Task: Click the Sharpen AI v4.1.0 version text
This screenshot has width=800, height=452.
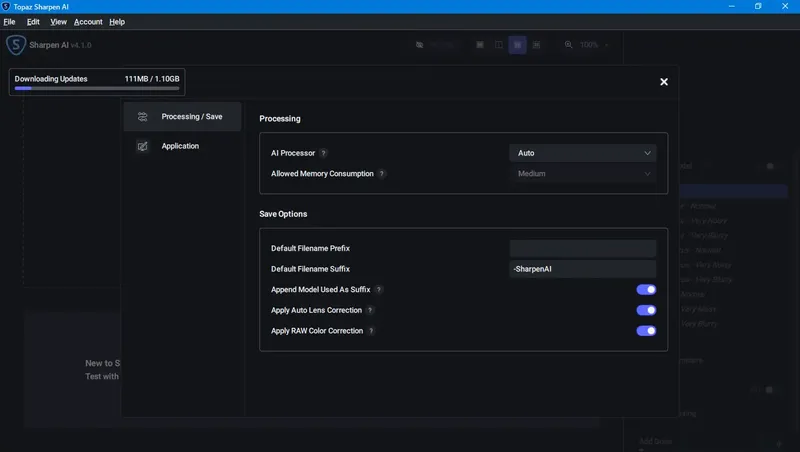Action: coord(60,45)
